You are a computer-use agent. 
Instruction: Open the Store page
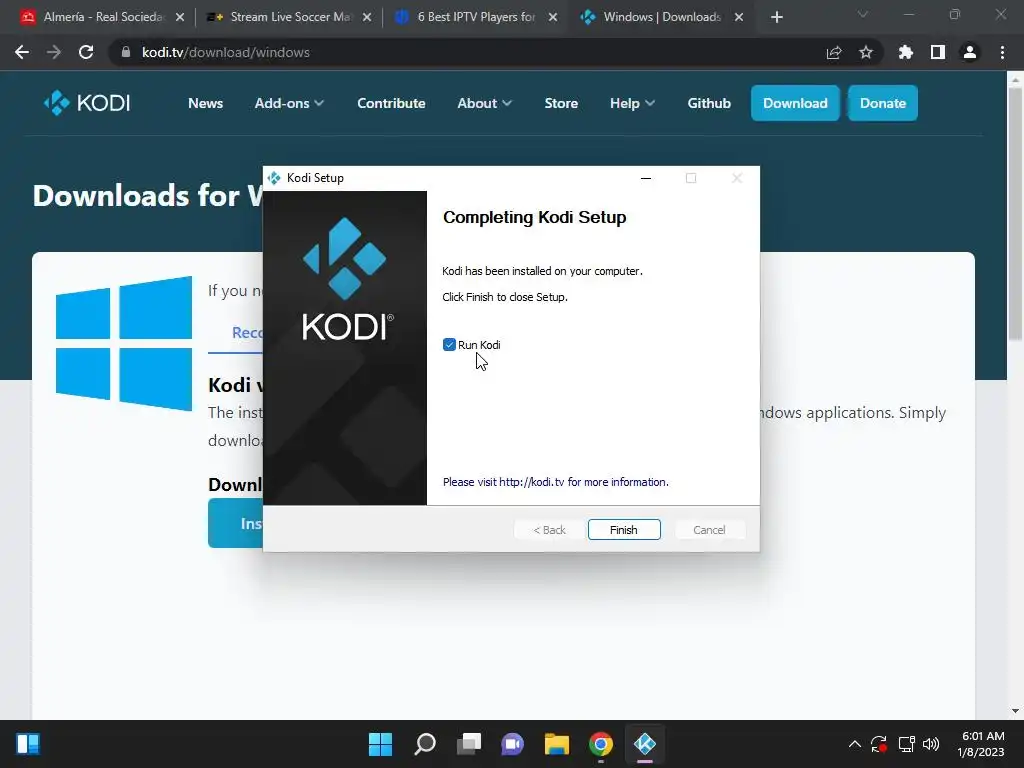561,103
